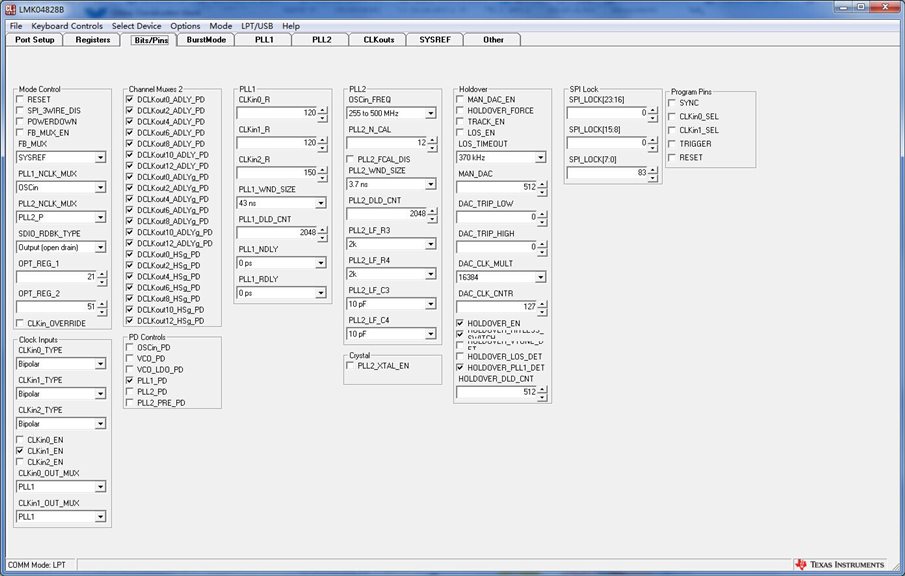Screen dimensions: 905x576
Task: Switch to the Other tab
Action: click(x=493, y=40)
